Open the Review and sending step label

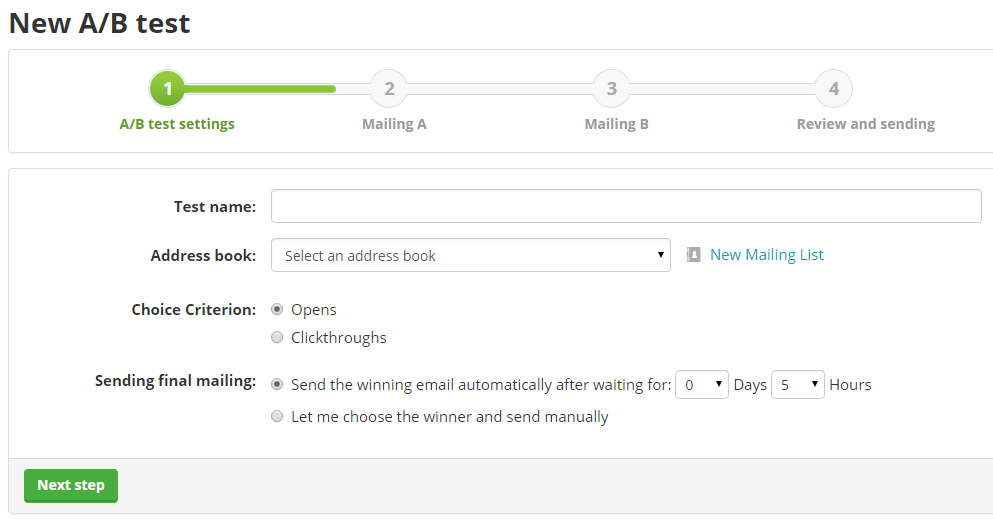click(865, 124)
